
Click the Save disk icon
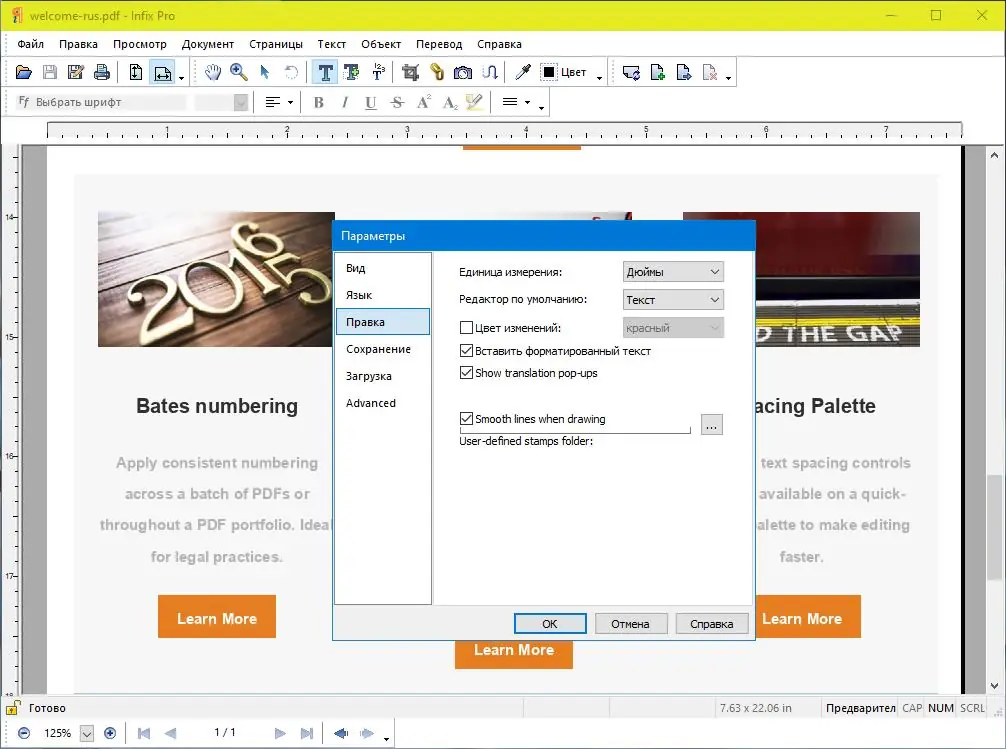click(49, 73)
